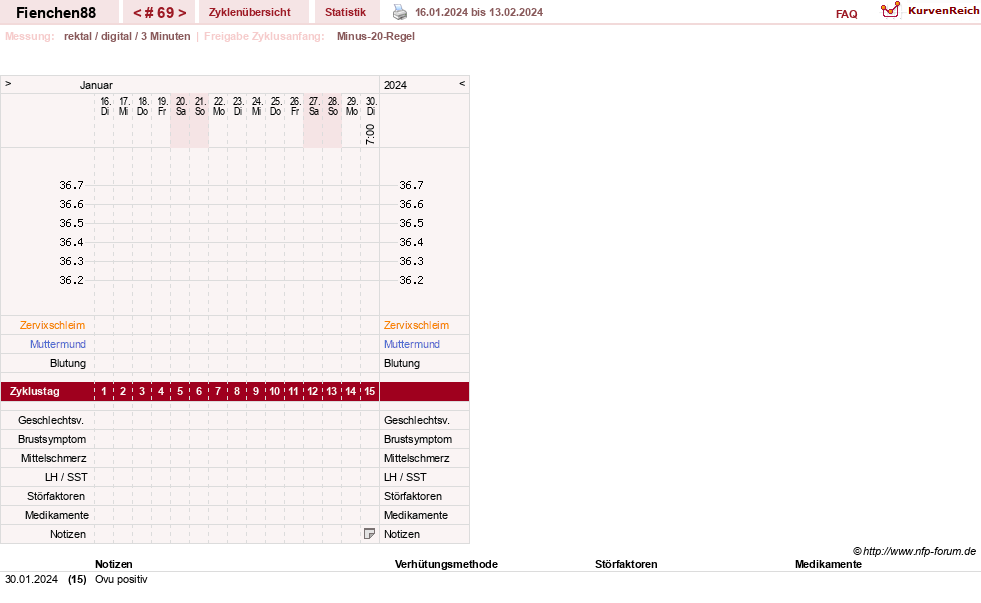
Task: Select date column 28. So
Action: (333, 106)
